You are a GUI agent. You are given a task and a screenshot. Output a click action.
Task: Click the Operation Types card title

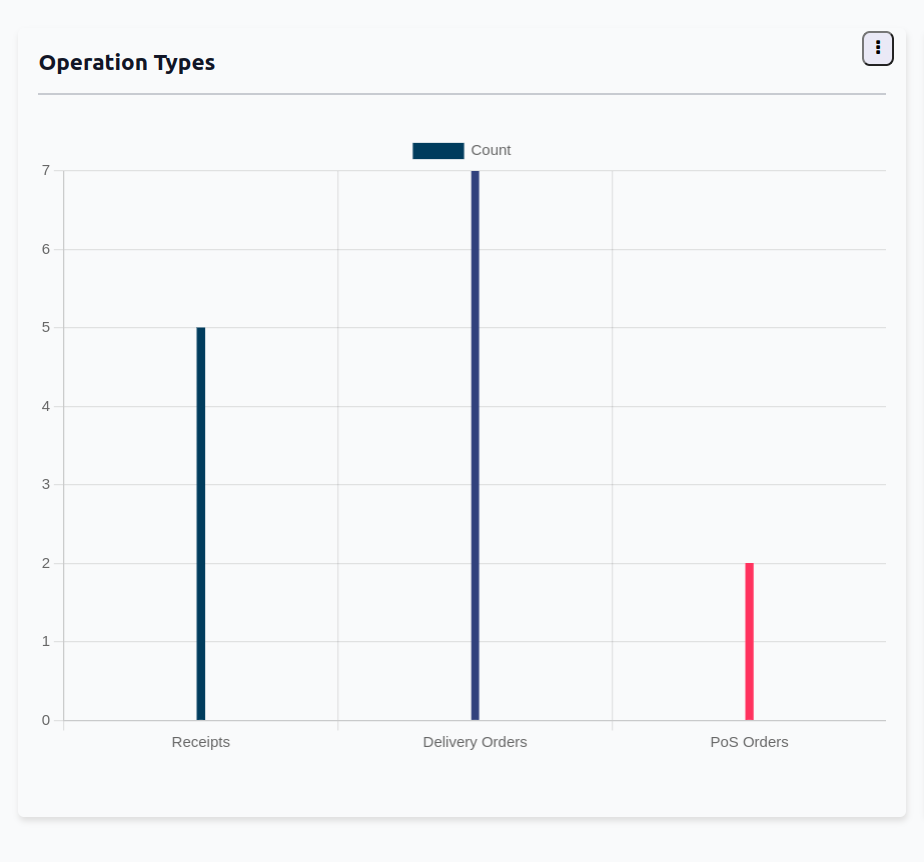point(127,62)
